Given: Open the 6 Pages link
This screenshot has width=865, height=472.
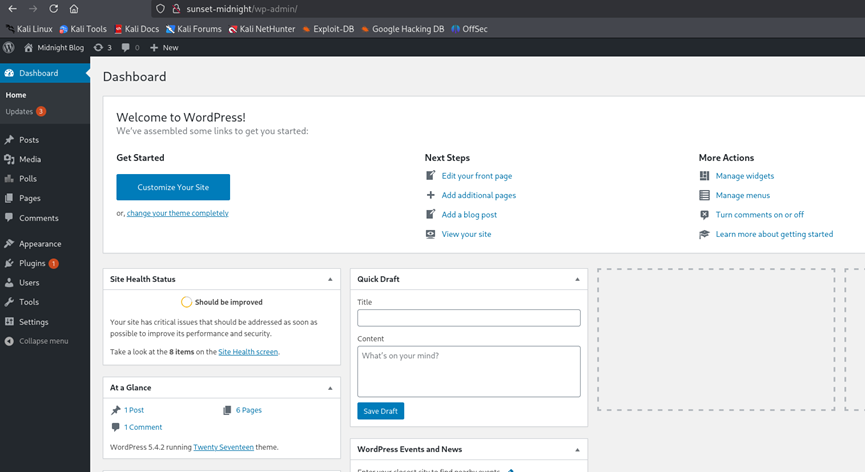Looking at the screenshot, I should coord(249,410).
